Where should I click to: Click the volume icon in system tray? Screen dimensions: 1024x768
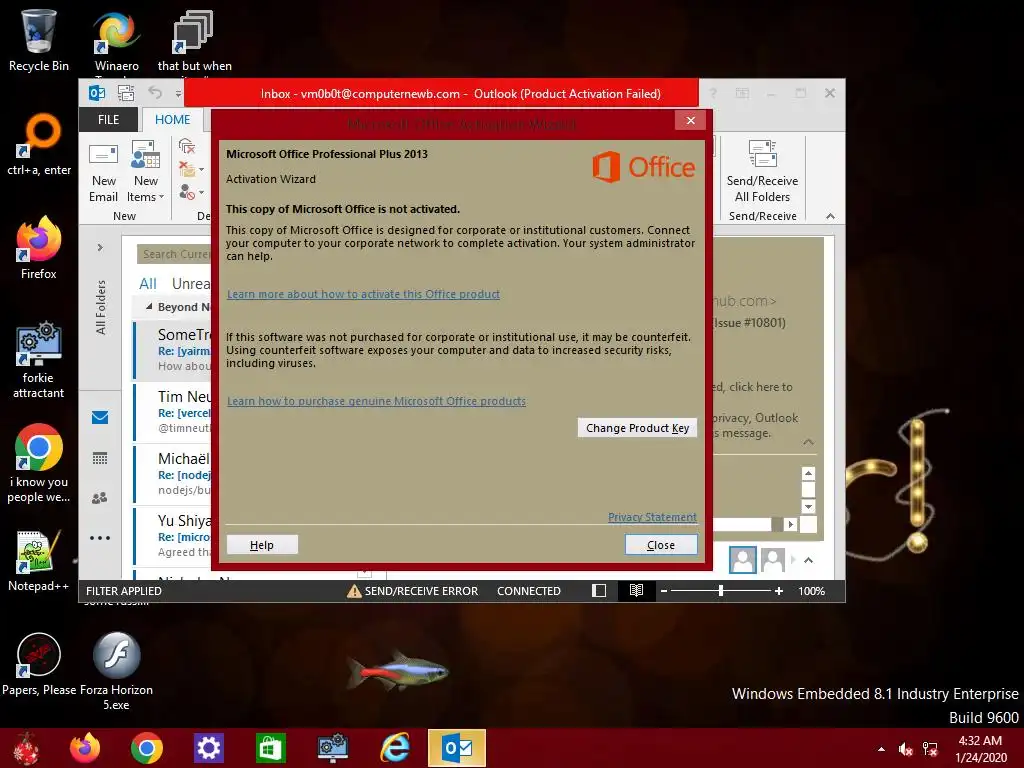(905, 749)
